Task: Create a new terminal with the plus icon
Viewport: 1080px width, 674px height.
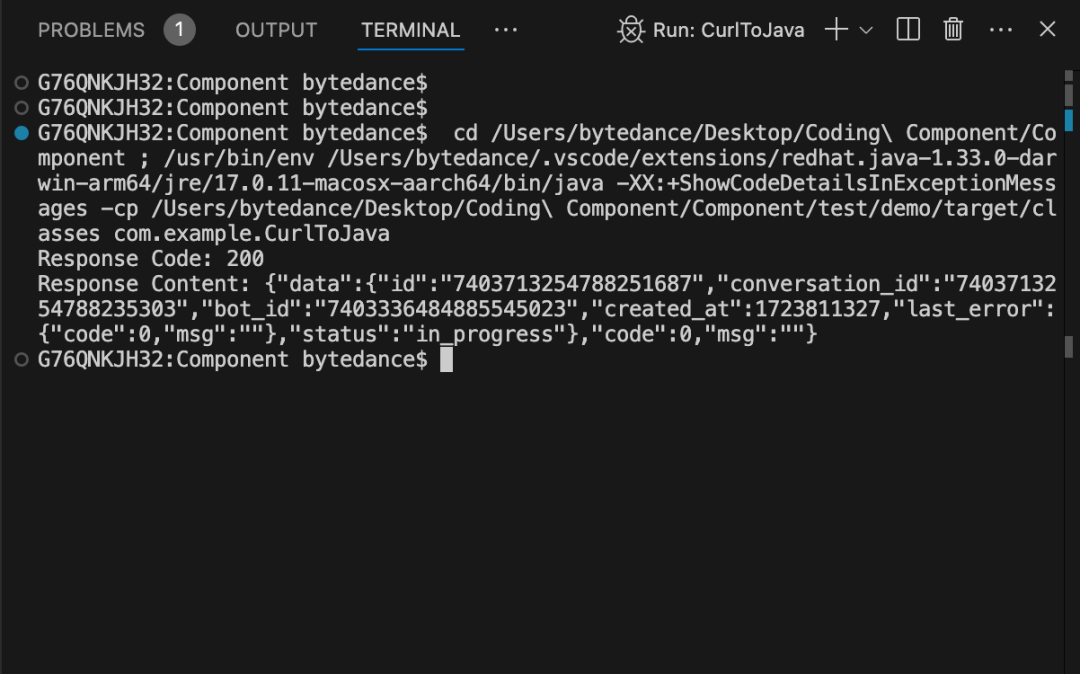Action: click(835, 30)
